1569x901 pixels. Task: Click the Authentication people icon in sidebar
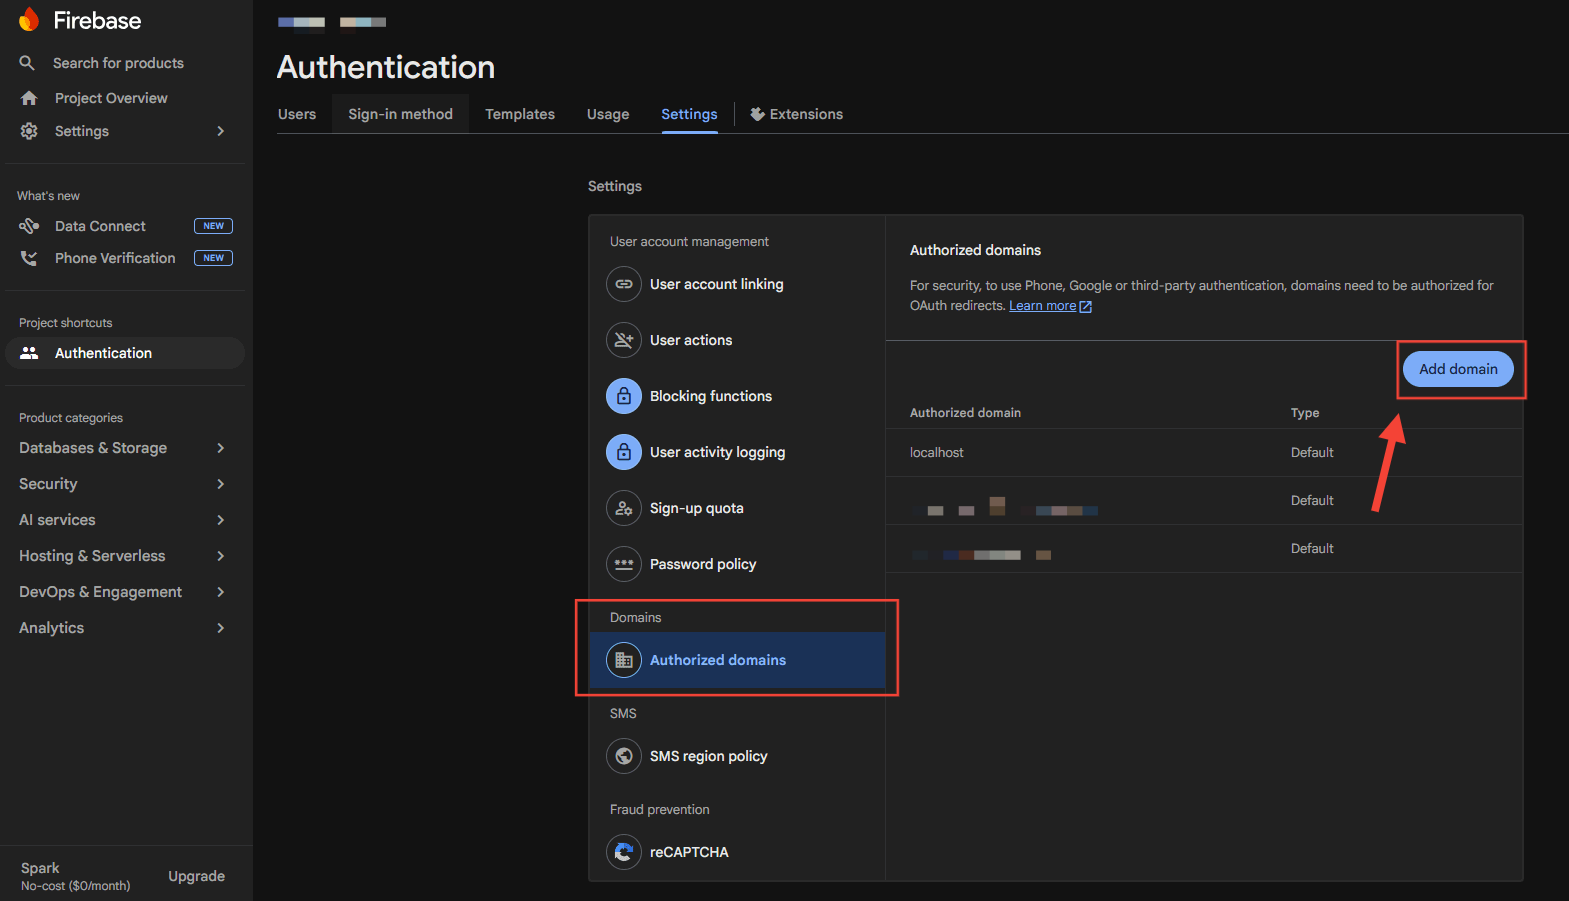coord(29,353)
